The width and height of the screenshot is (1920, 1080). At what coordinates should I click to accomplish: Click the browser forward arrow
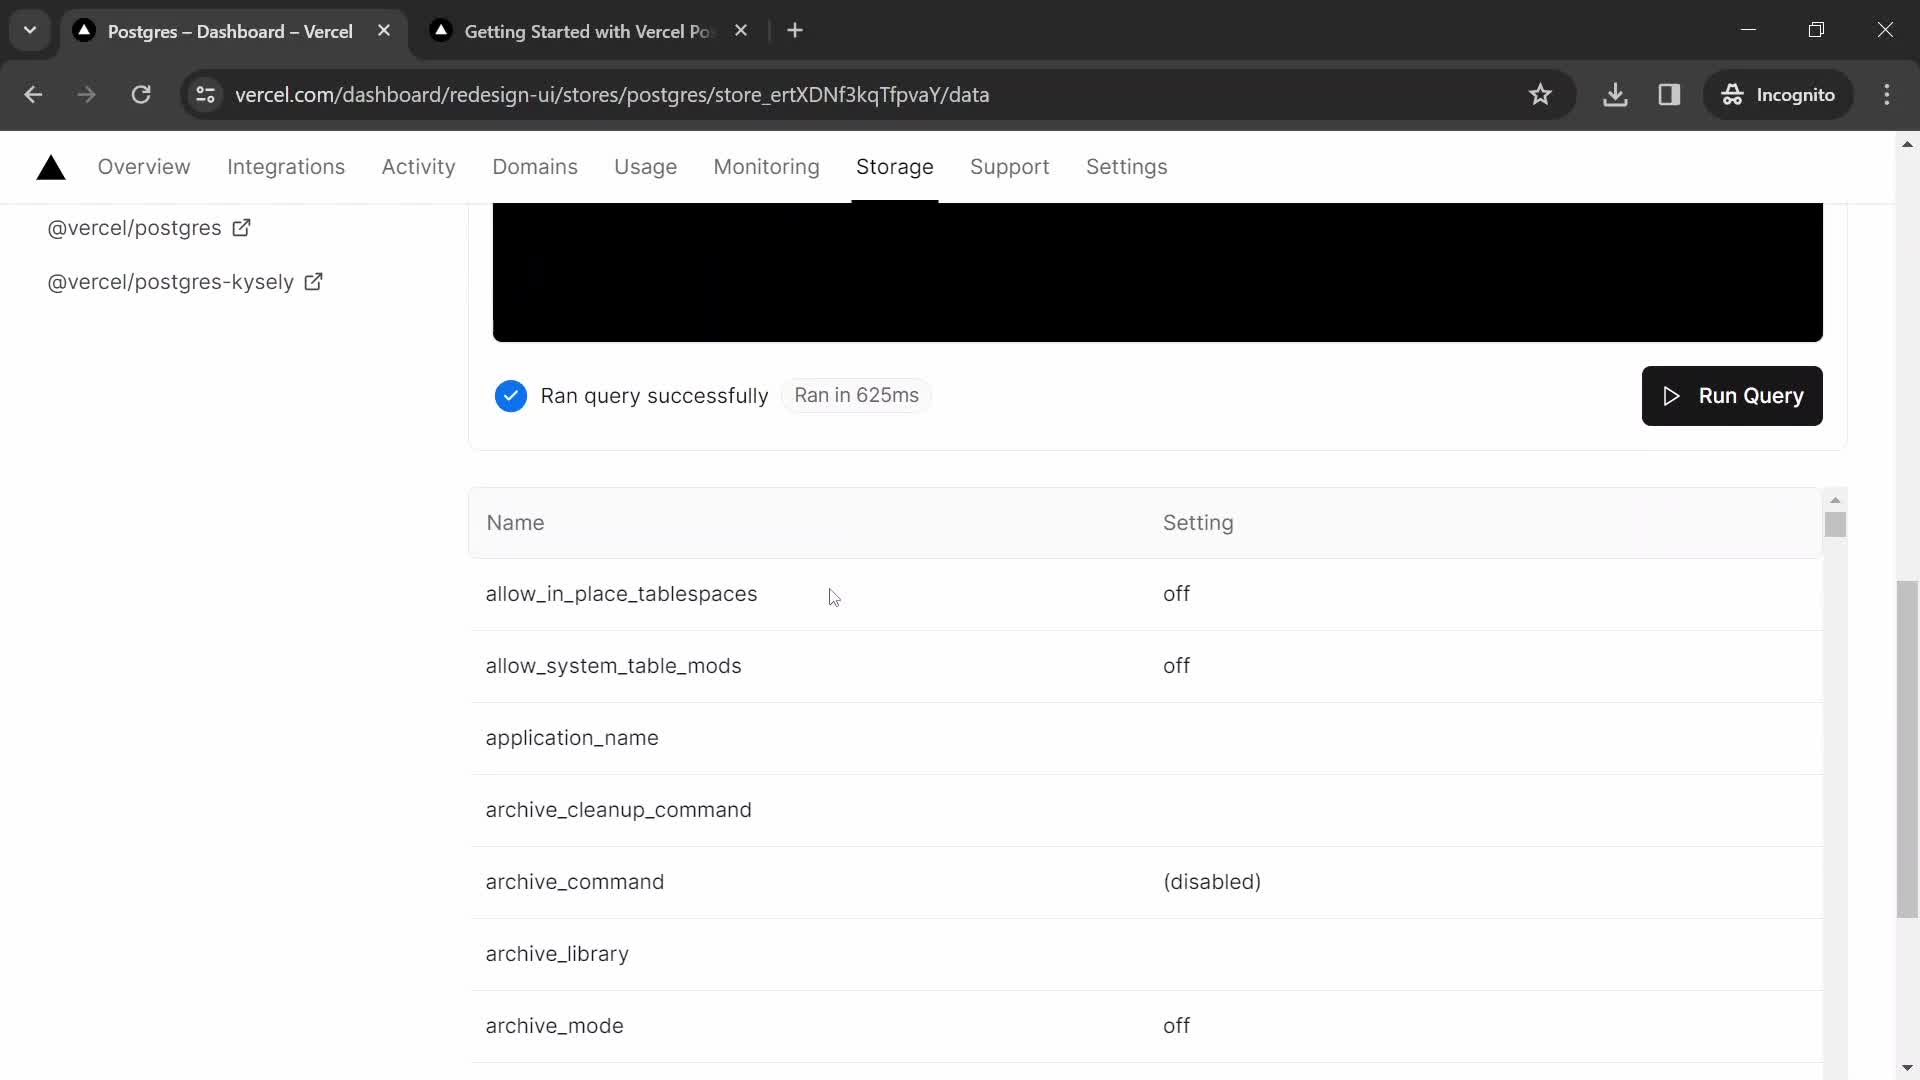(87, 95)
